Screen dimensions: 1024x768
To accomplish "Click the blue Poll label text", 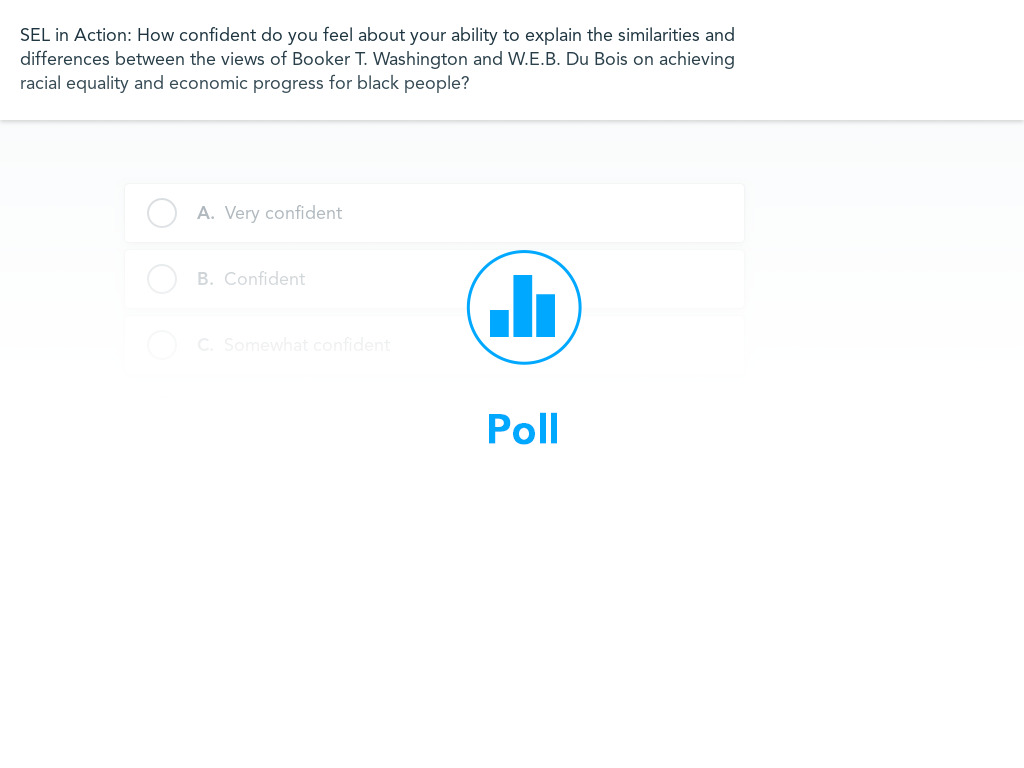I will click(523, 430).
